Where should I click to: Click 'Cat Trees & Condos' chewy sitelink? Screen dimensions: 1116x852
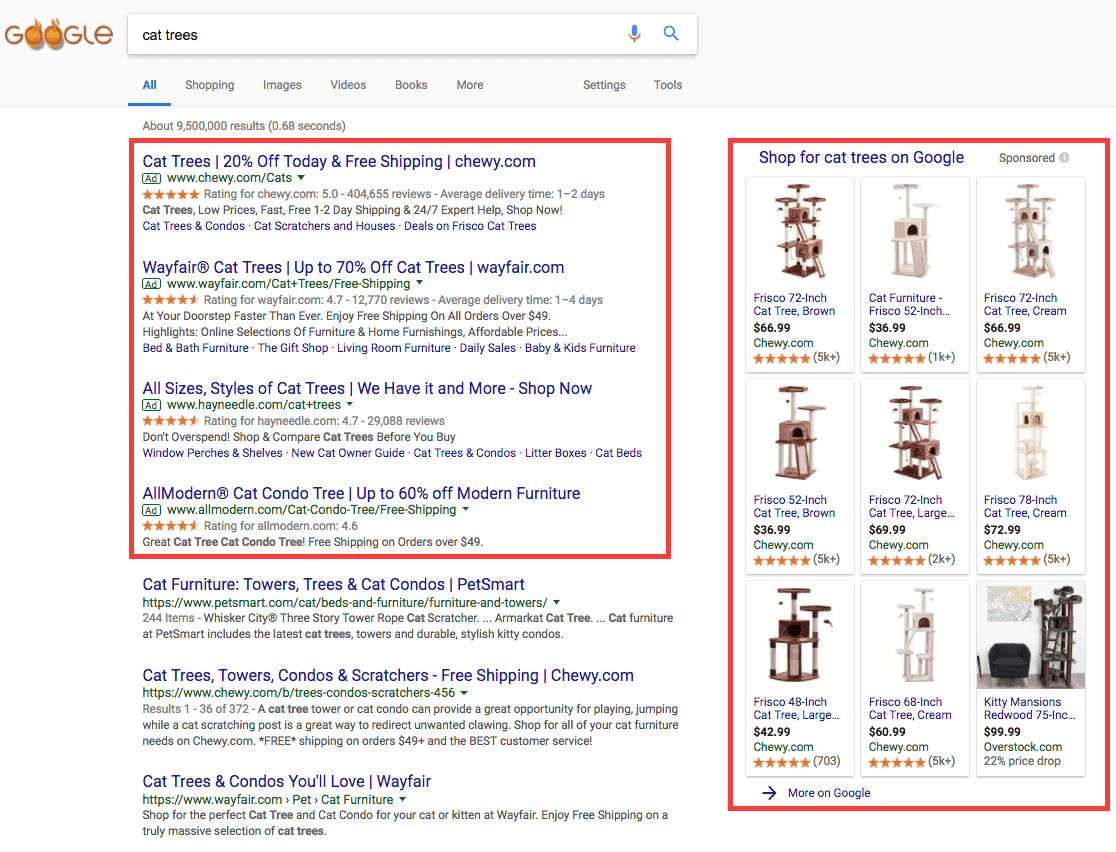[x=194, y=226]
